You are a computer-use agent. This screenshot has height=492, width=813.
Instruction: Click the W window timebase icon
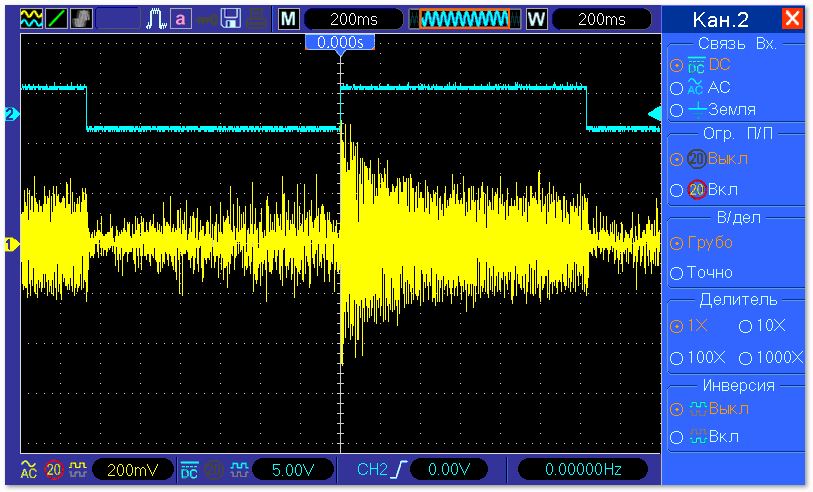pos(536,19)
